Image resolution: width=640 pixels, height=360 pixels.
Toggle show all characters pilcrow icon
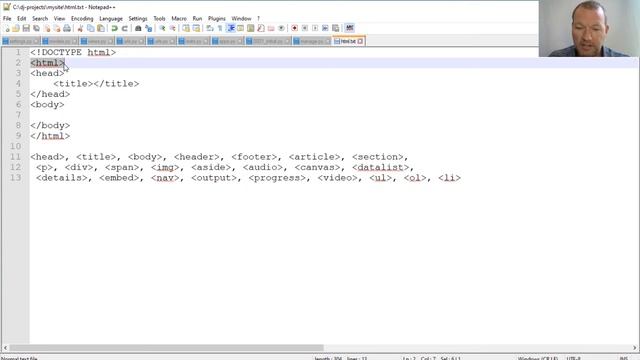click(220, 28)
